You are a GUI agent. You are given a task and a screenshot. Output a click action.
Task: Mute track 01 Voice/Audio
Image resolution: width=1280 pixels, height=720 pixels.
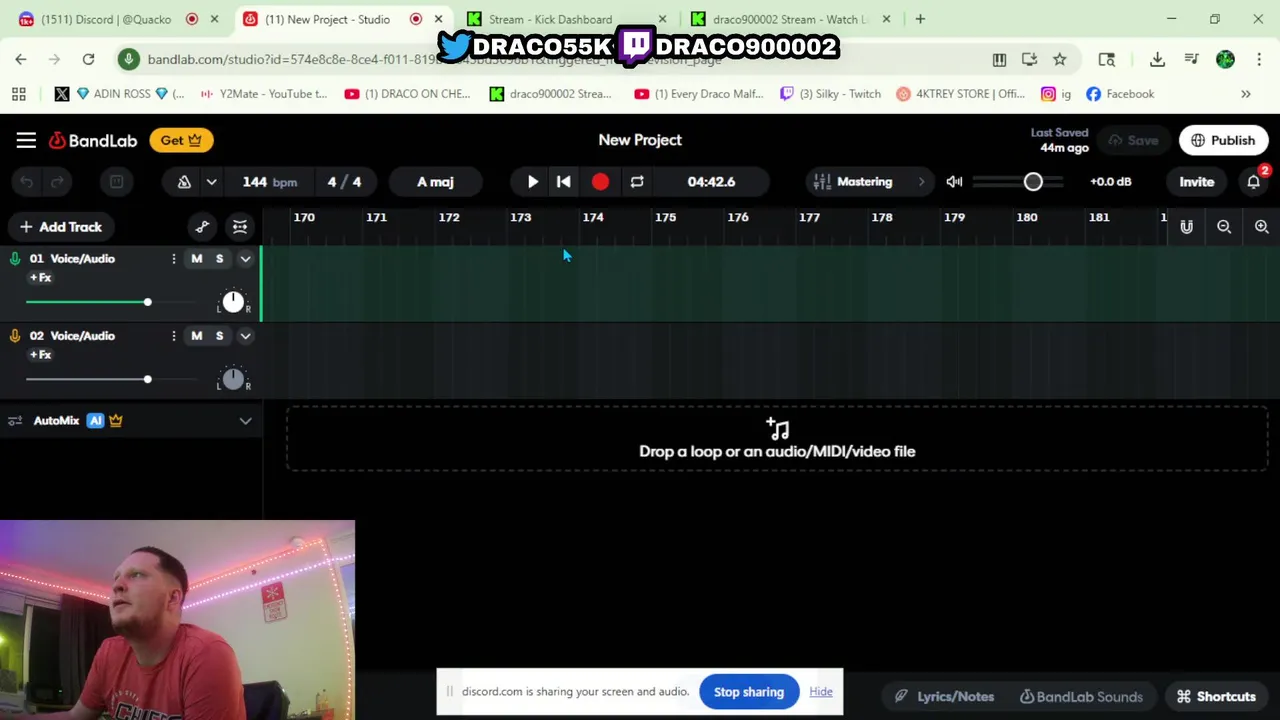point(197,259)
